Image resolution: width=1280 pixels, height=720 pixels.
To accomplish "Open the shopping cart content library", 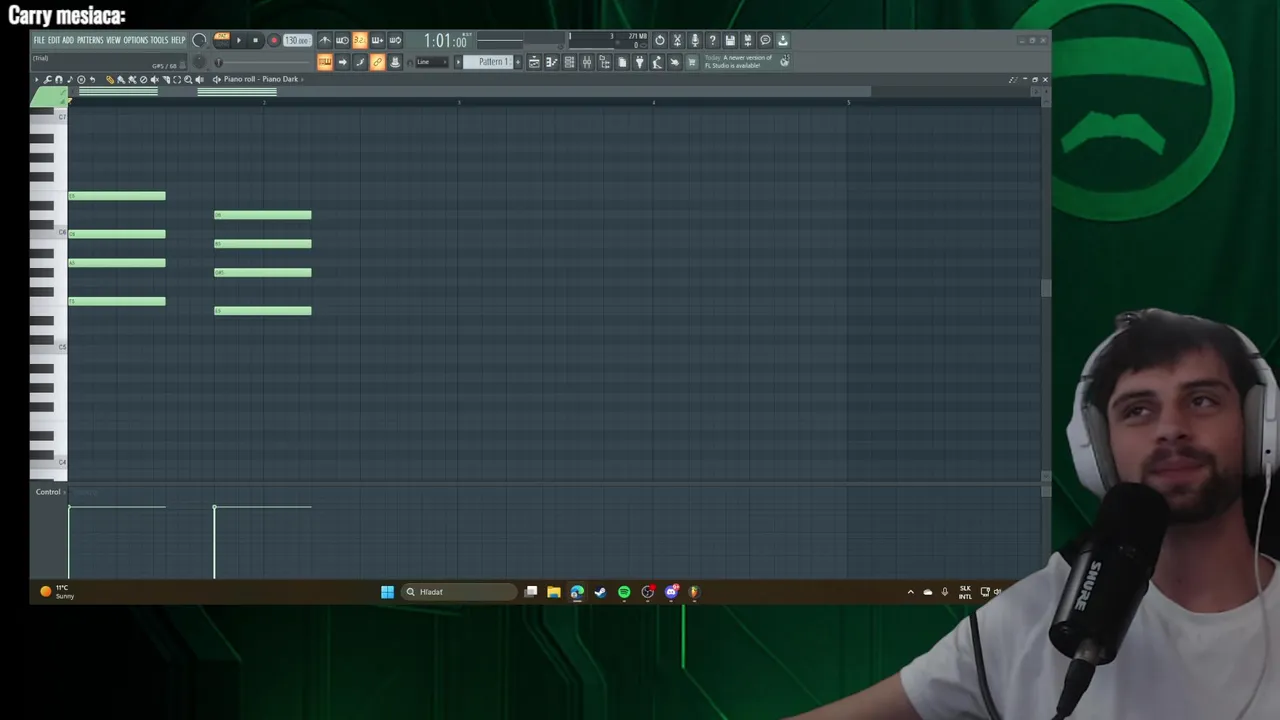I will [692, 62].
